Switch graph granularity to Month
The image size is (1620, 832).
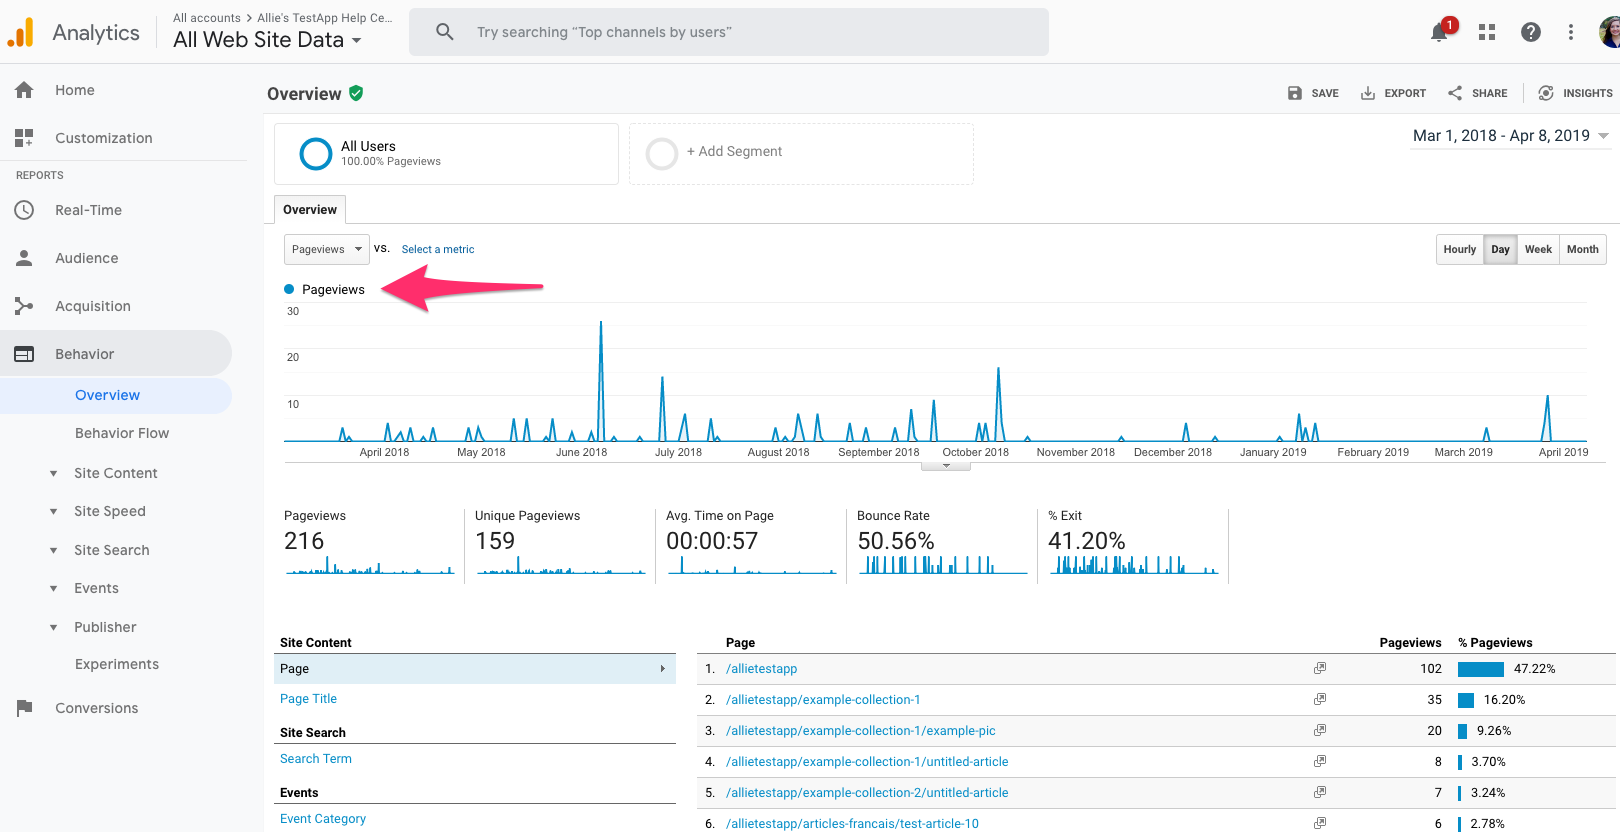click(1582, 249)
